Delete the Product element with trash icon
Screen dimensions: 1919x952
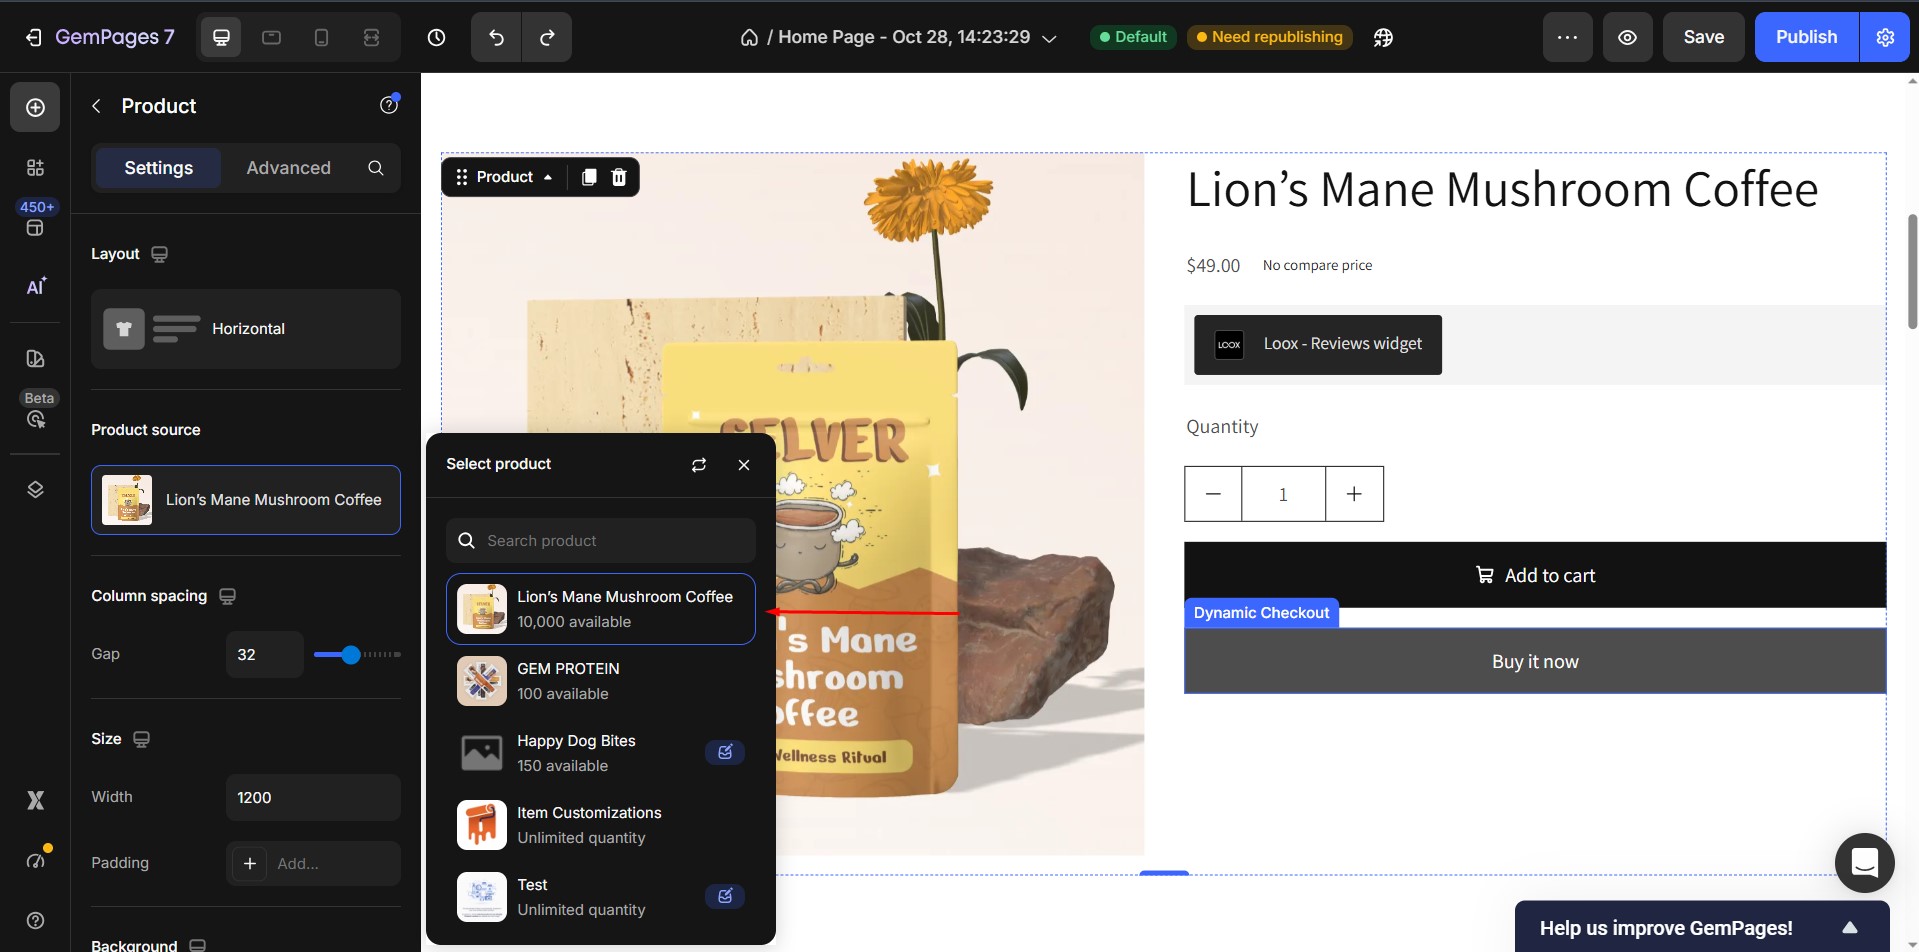point(619,177)
